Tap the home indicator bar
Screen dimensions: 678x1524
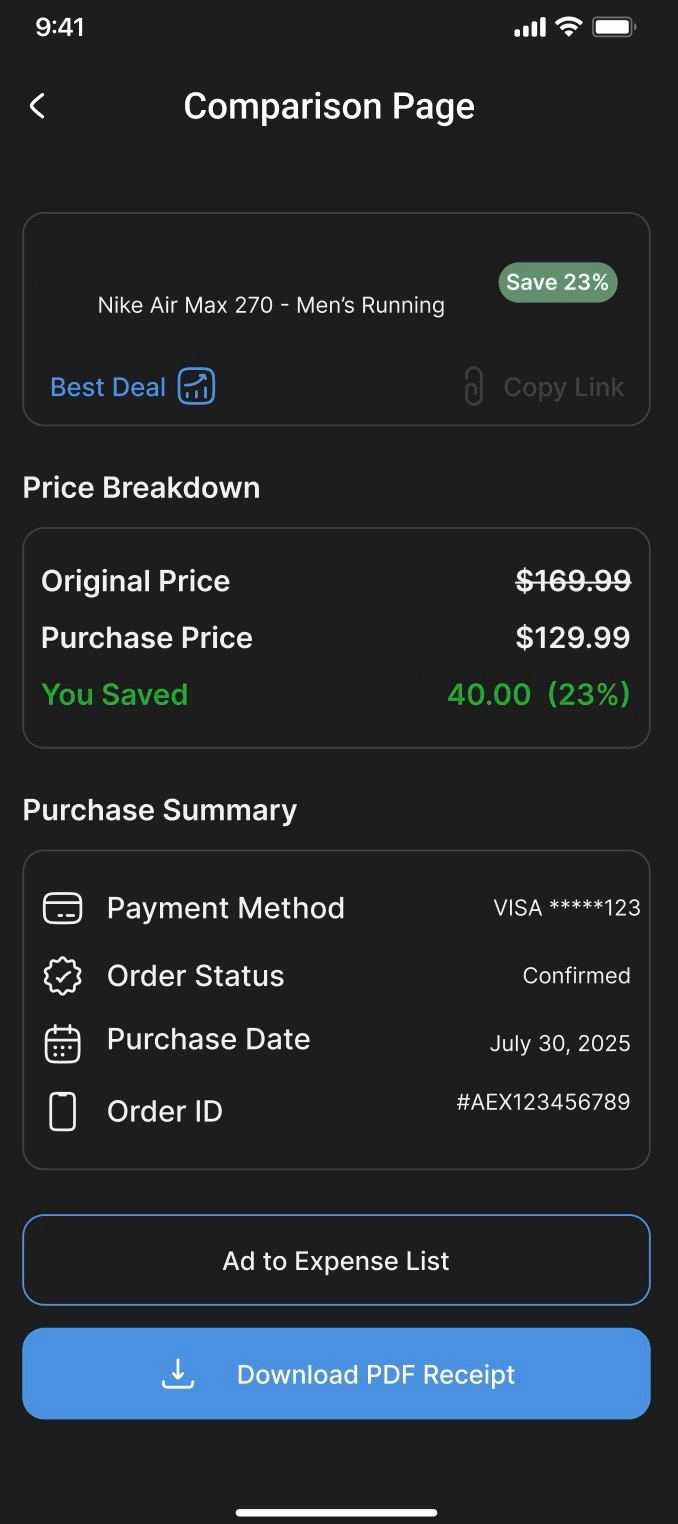coord(336,1512)
